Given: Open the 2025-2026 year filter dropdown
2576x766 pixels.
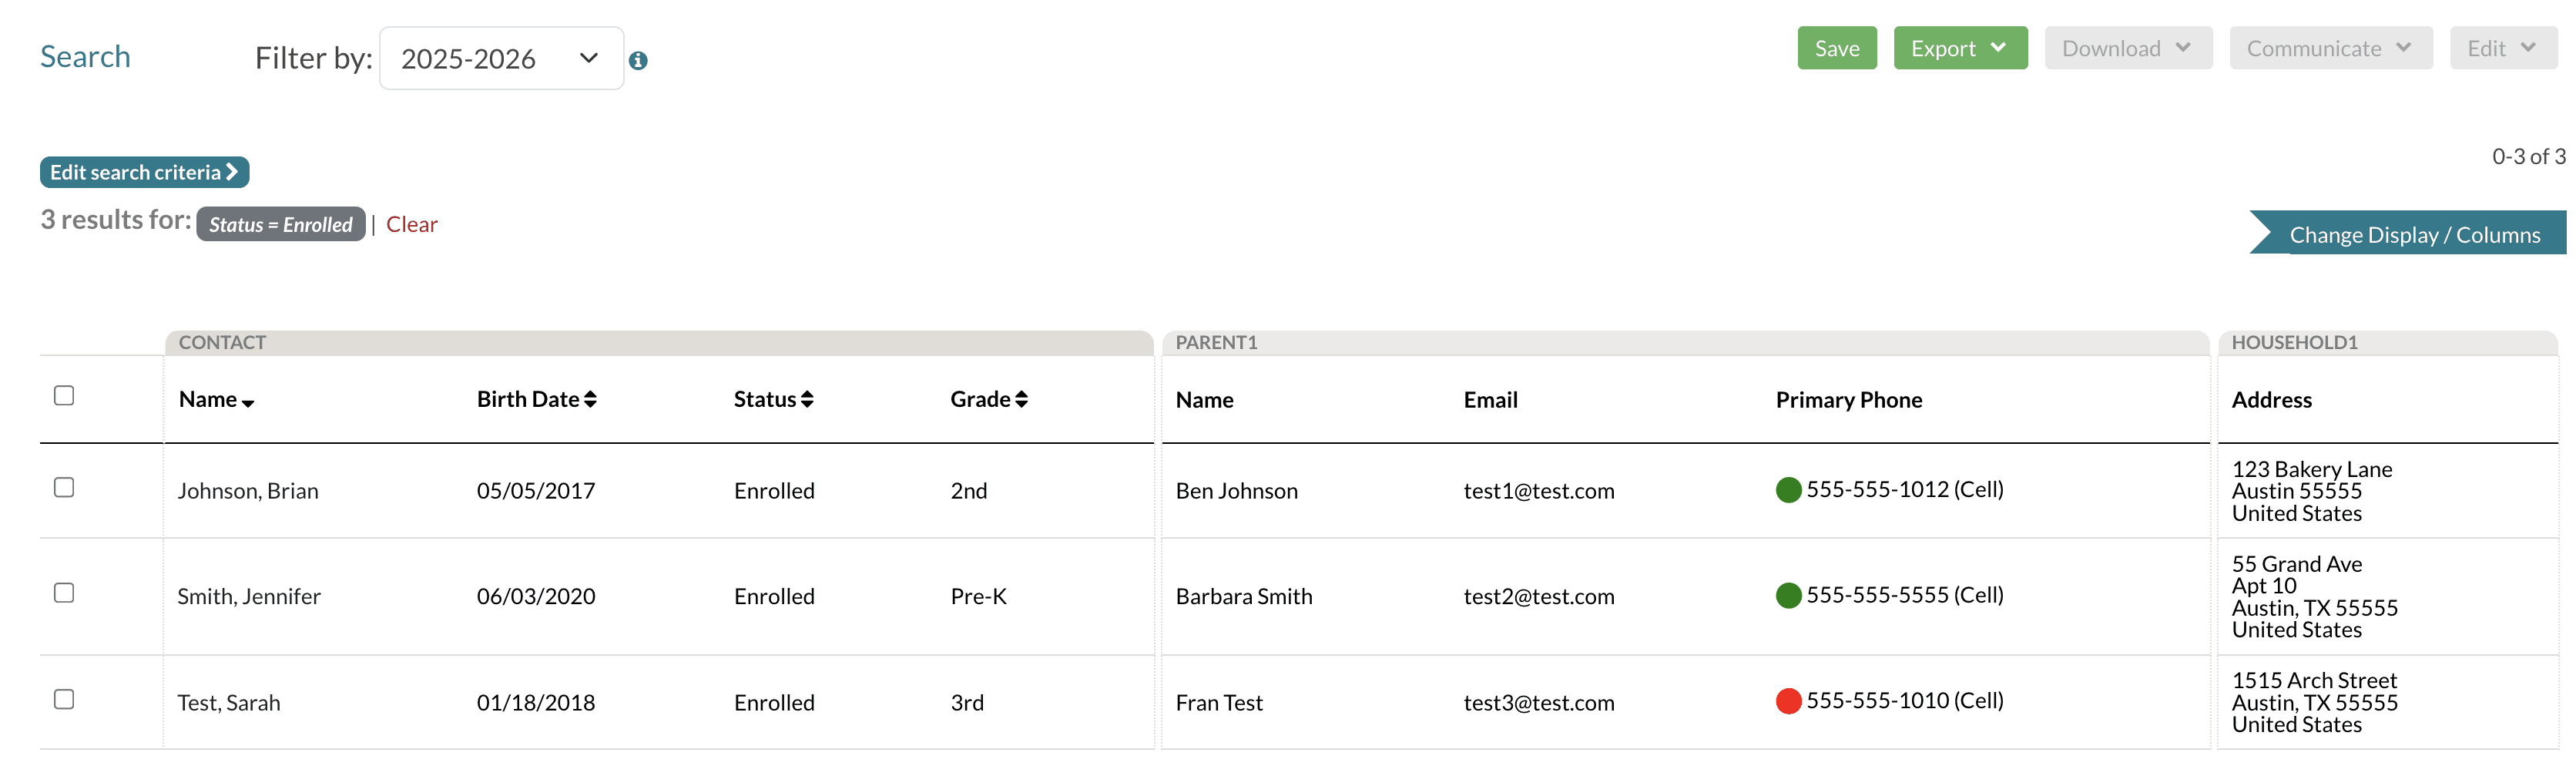Looking at the screenshot, I should 501,59.
